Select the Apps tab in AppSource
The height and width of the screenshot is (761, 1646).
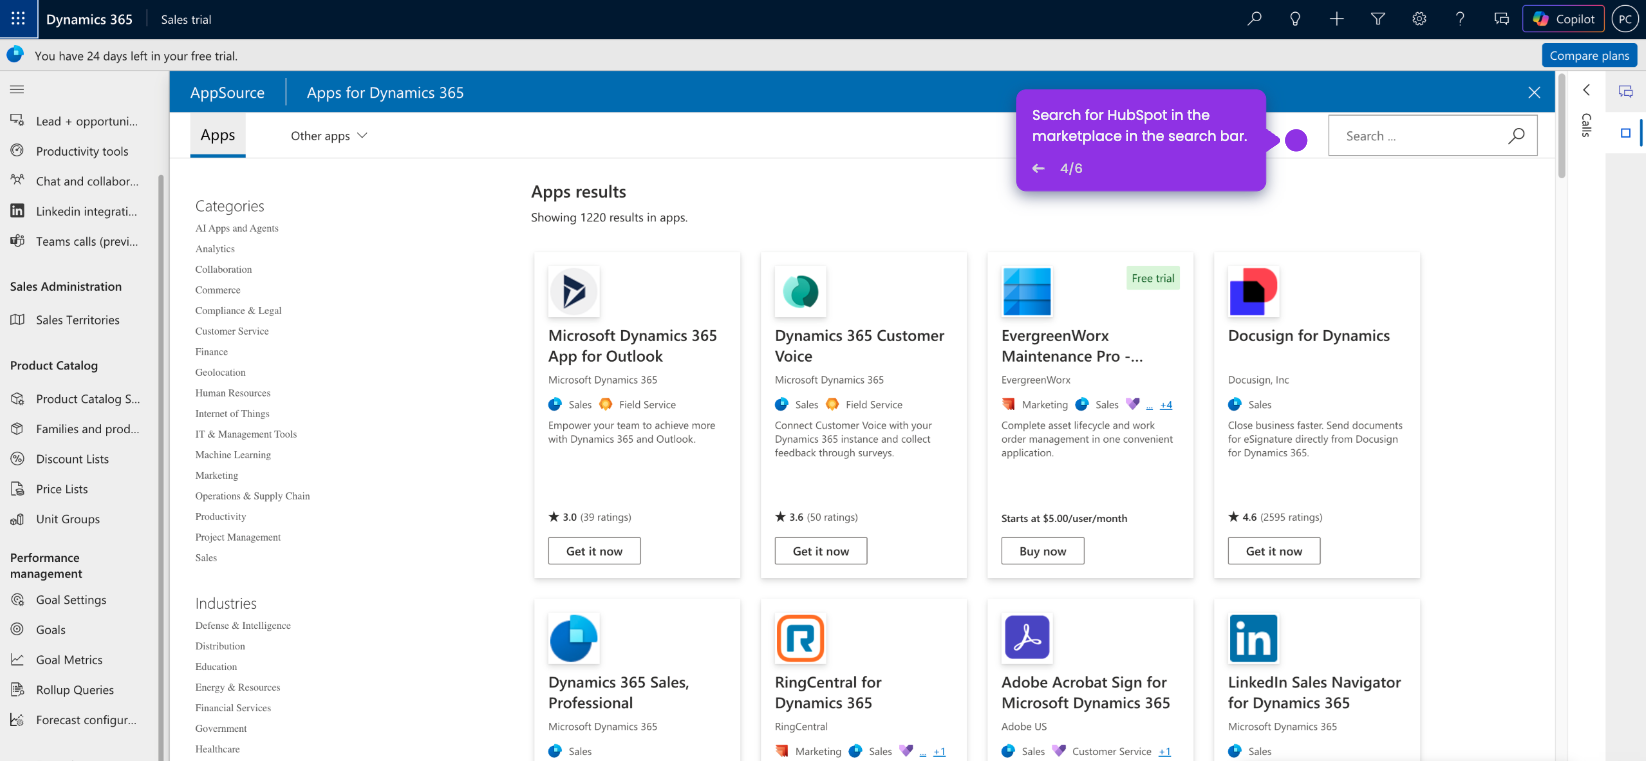[x=218, y=135]
